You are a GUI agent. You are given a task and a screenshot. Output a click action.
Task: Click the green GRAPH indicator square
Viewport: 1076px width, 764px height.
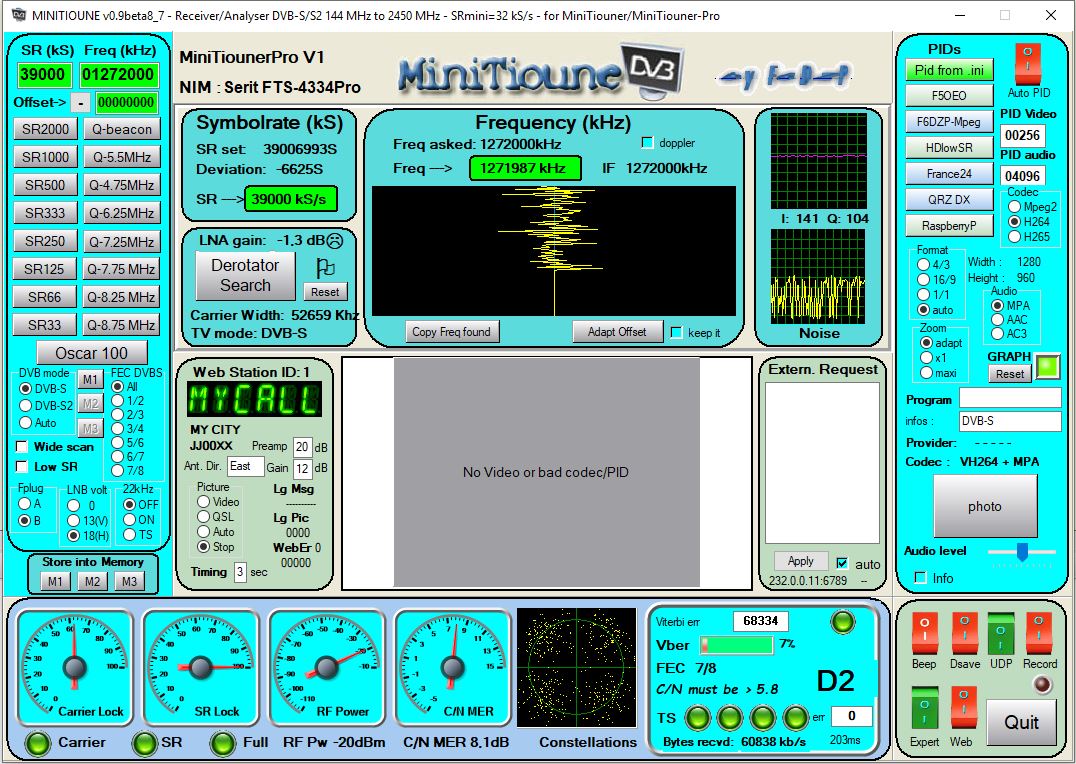(x=1046, y=367)
